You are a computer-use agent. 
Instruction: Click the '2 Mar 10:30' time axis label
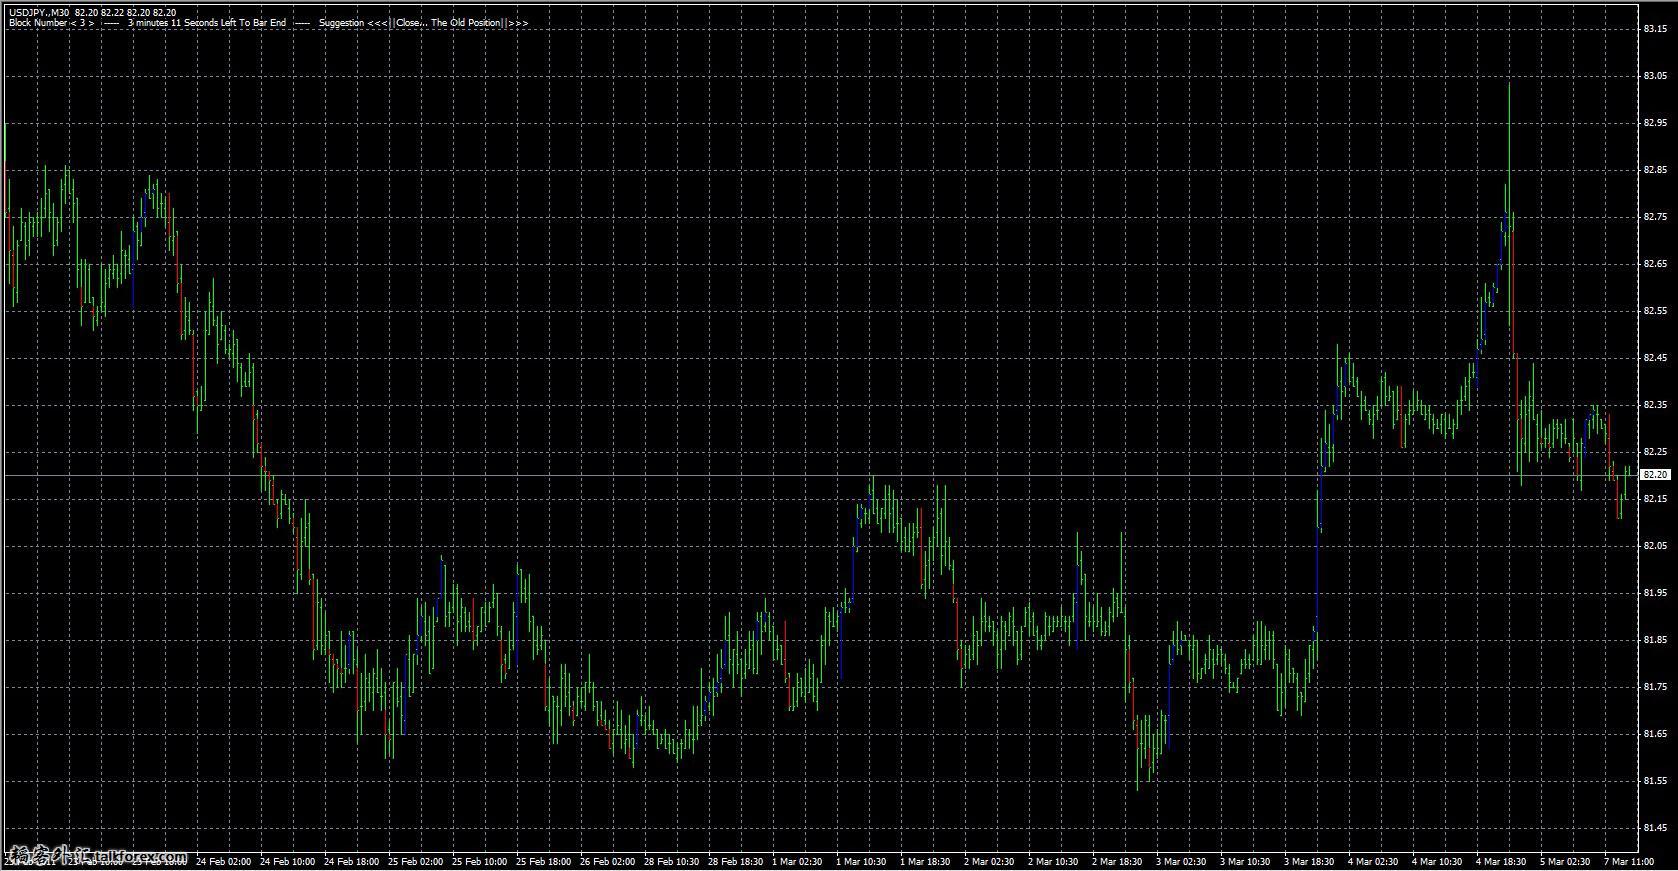[x=1054, y=861]
